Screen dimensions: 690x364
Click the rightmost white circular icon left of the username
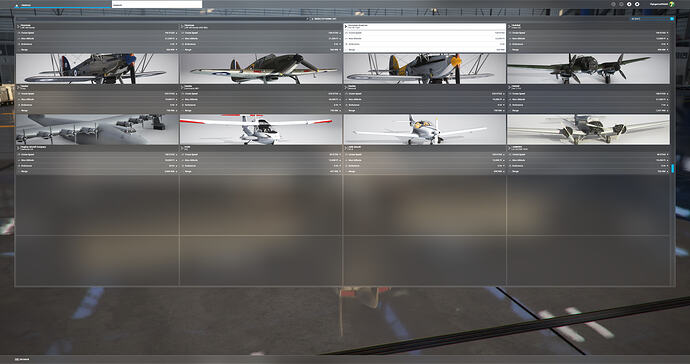point(637,4)
